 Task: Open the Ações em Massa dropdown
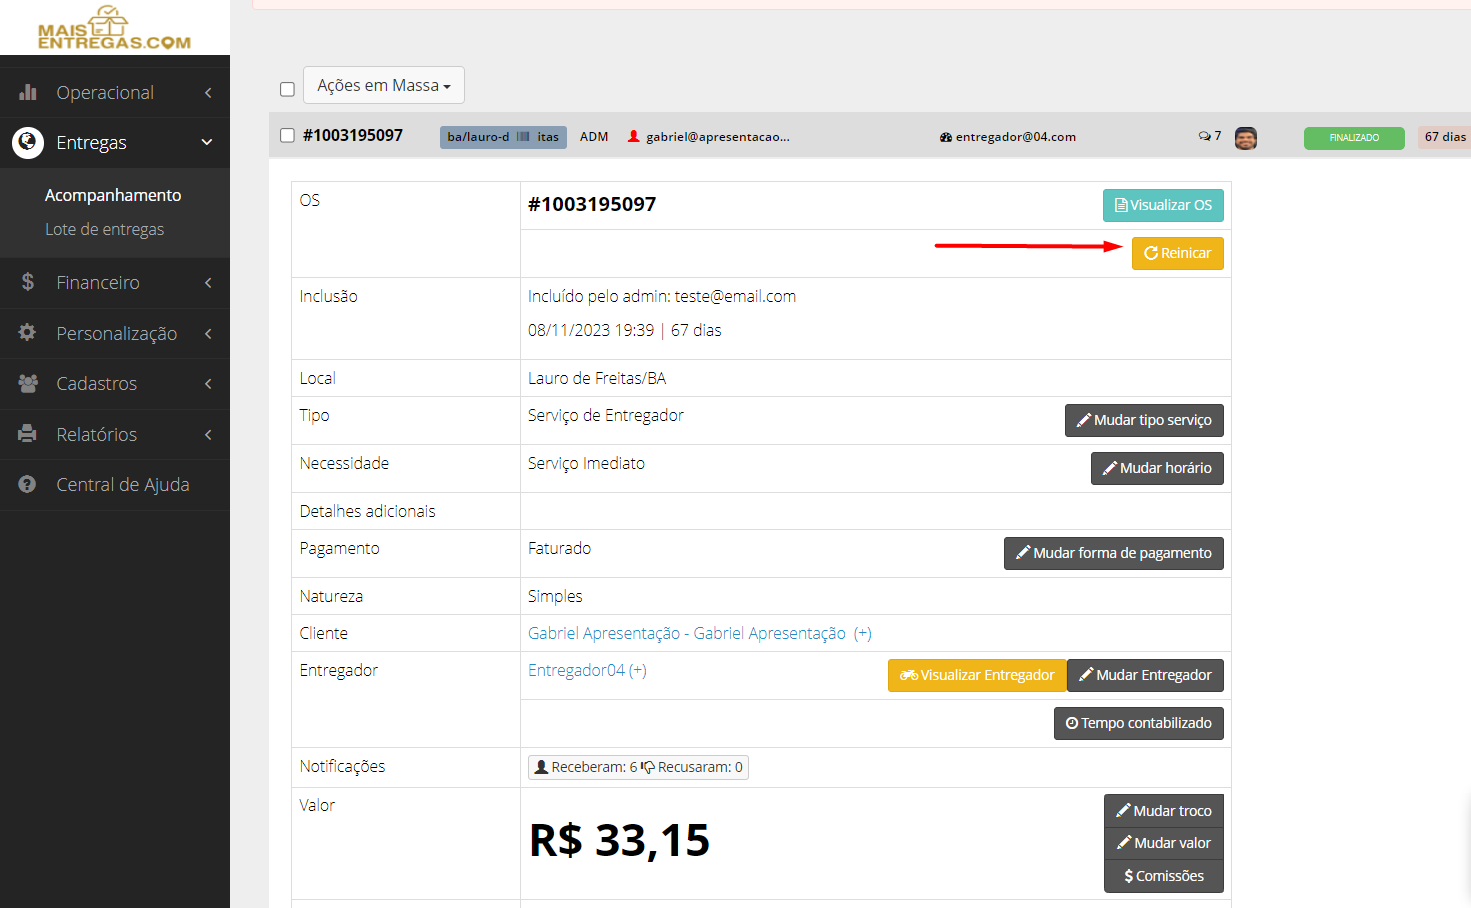click(384, 85)
